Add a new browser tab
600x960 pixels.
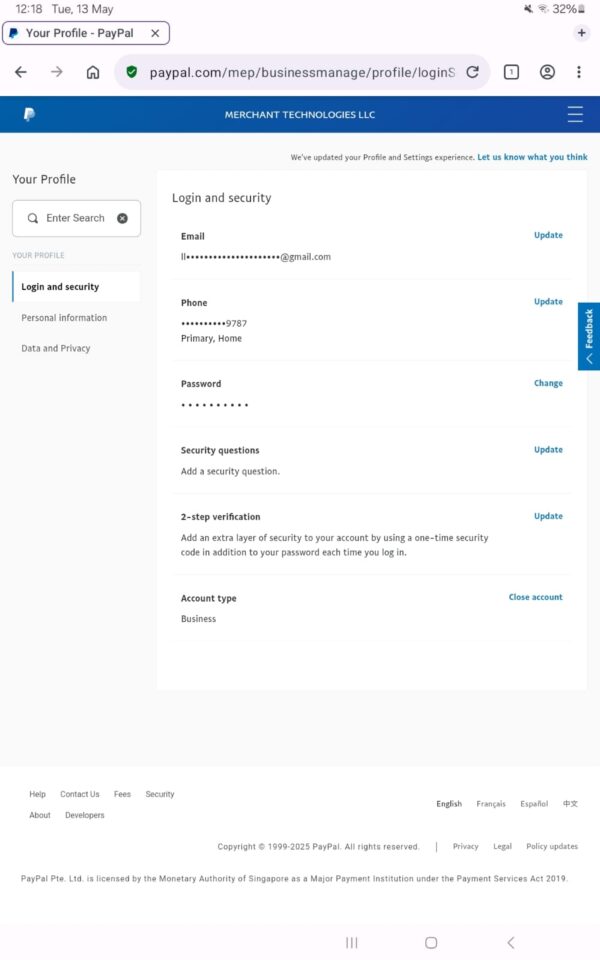tap(582, 33)
